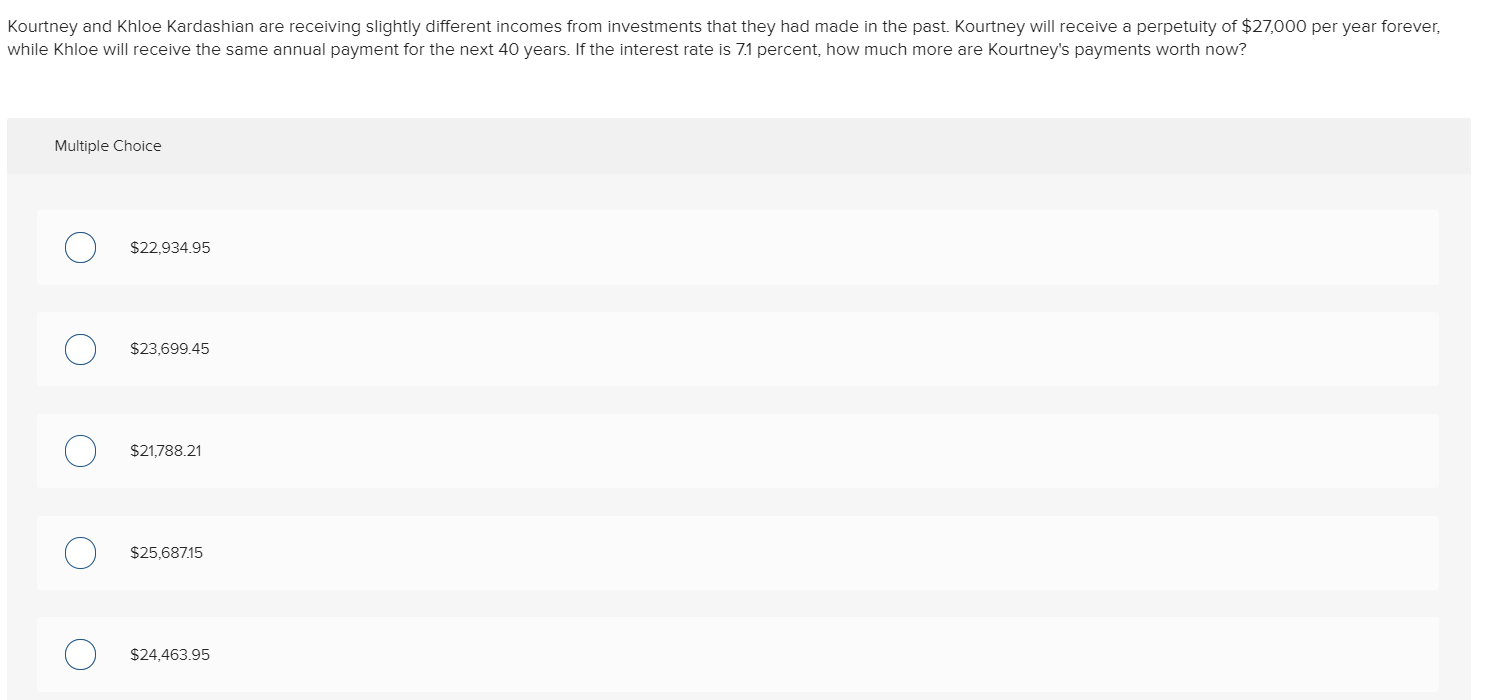Click empty area of third answer row
The image size is (1498, 700).
800,451
